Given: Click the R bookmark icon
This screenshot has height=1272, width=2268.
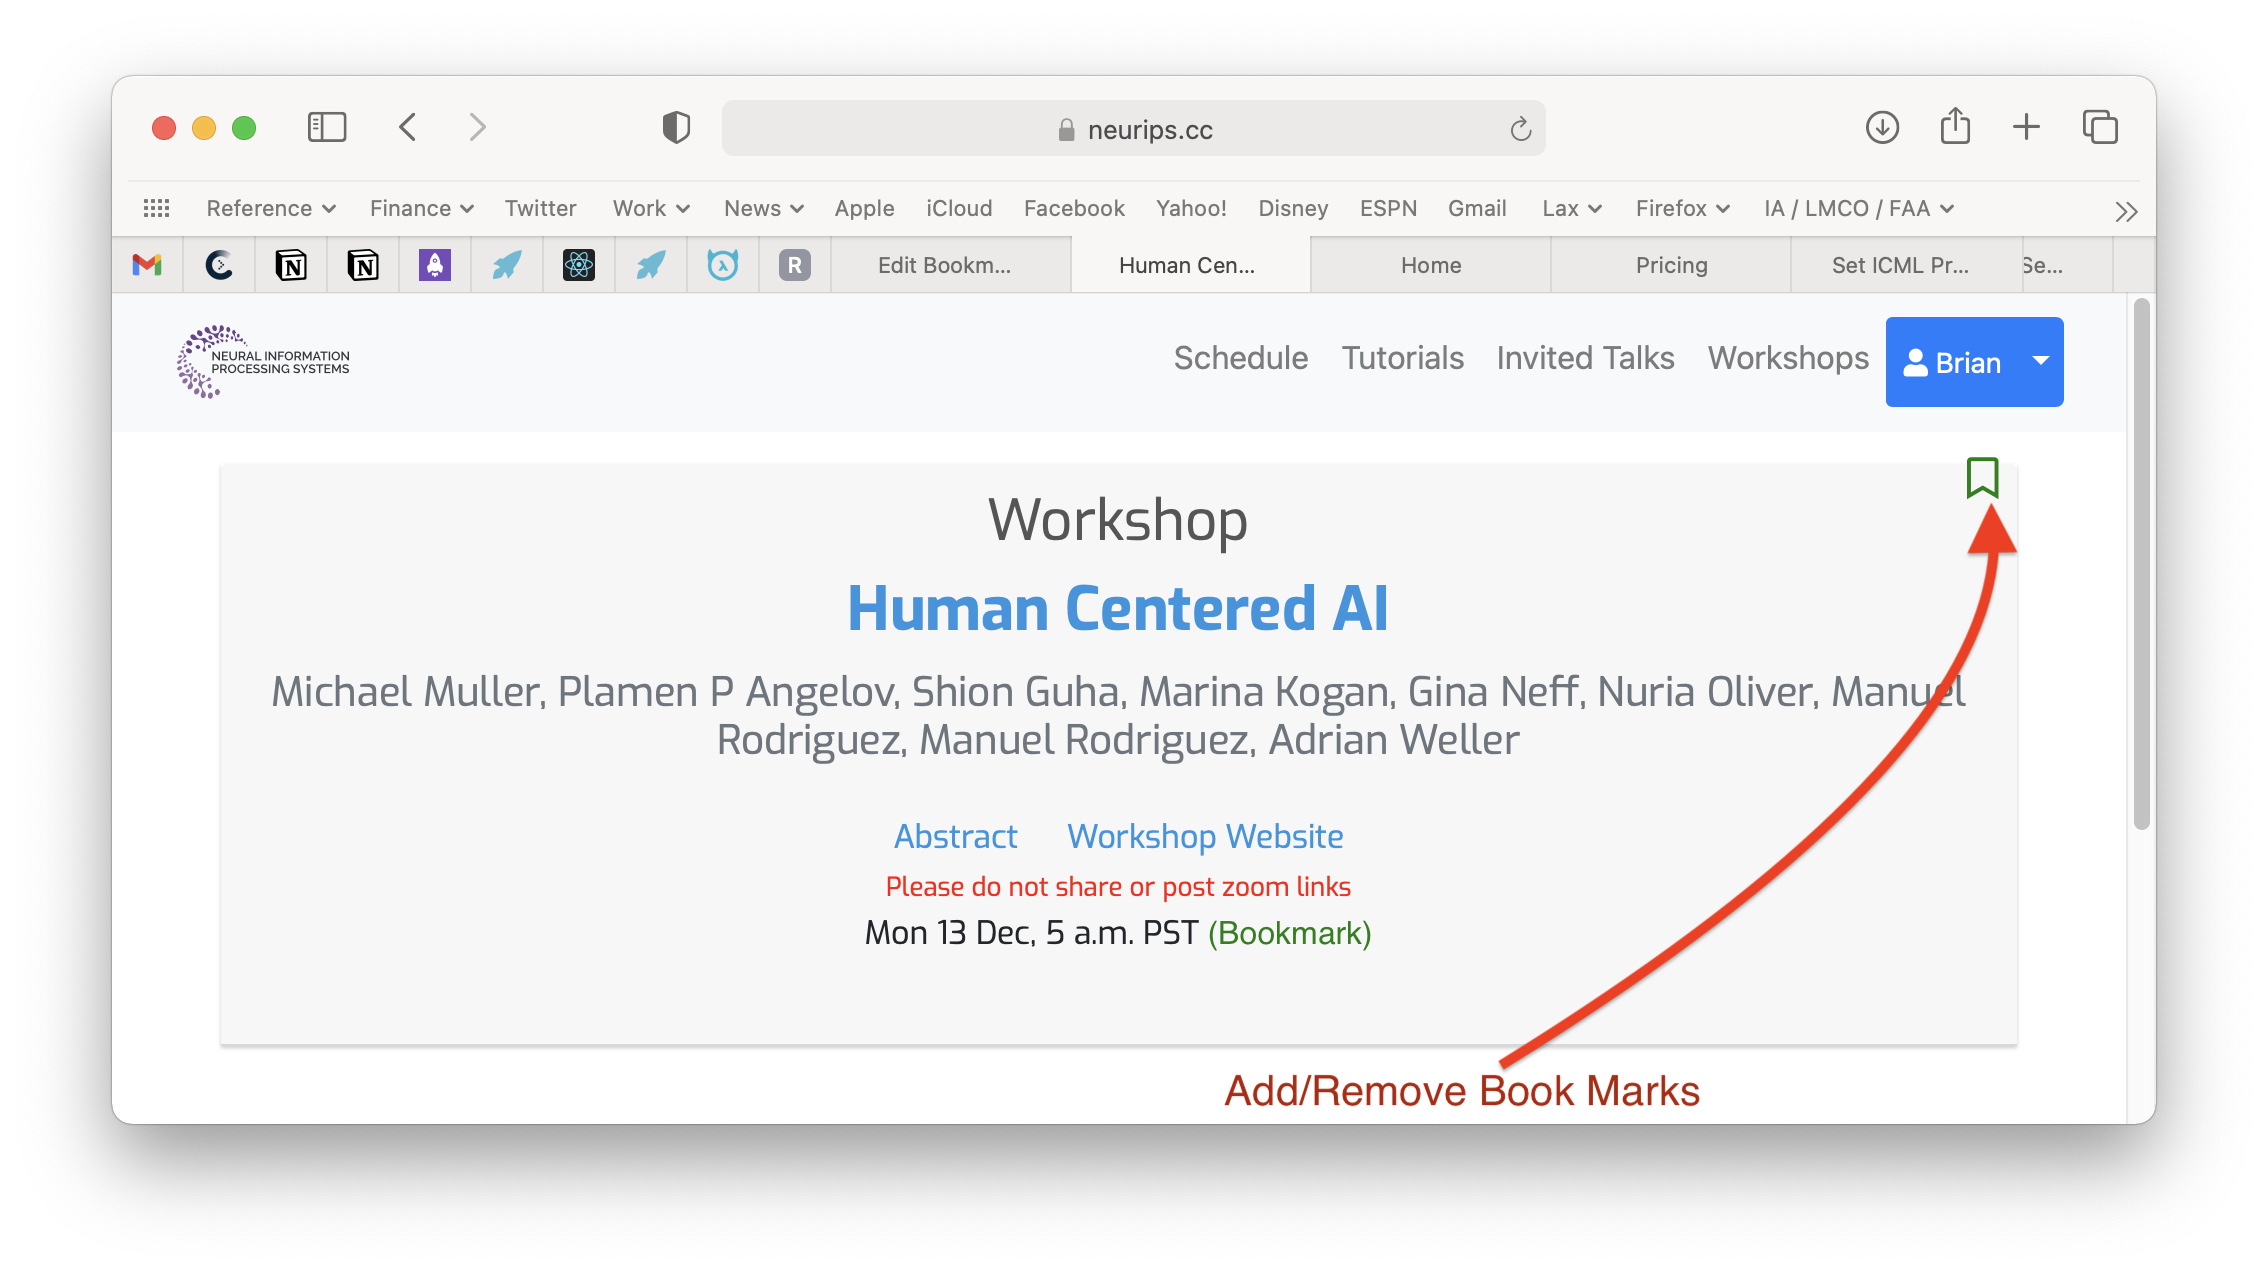Looking at the screenshot, I should pyautogui.click(x=796, y=265).
